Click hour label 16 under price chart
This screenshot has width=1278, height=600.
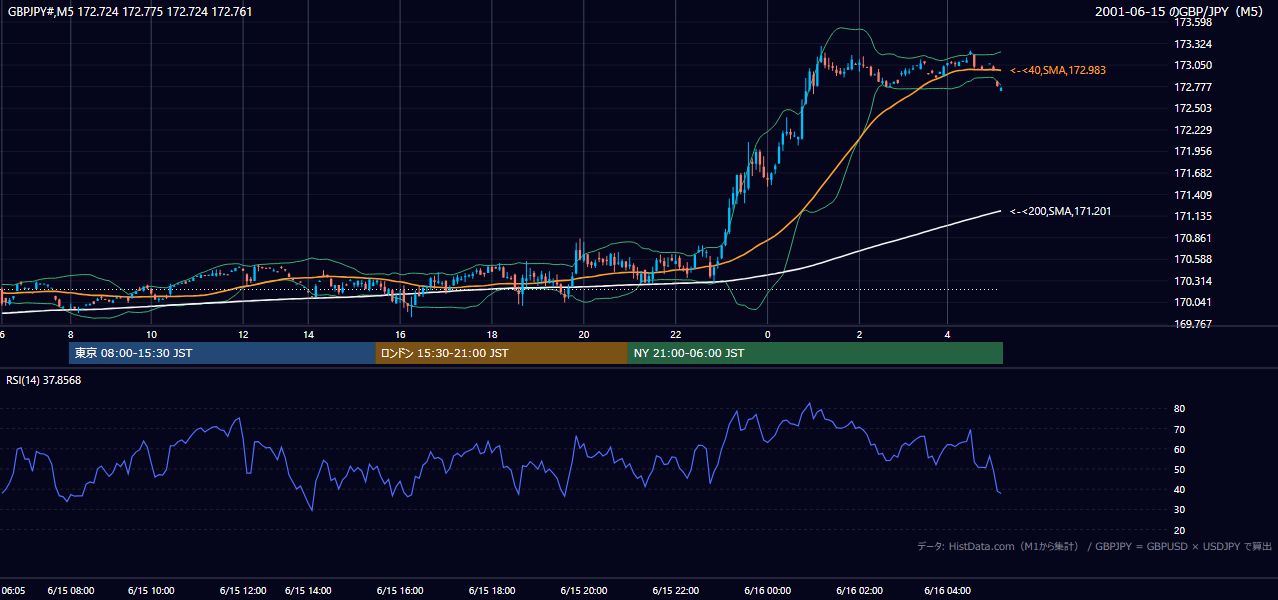400,334
